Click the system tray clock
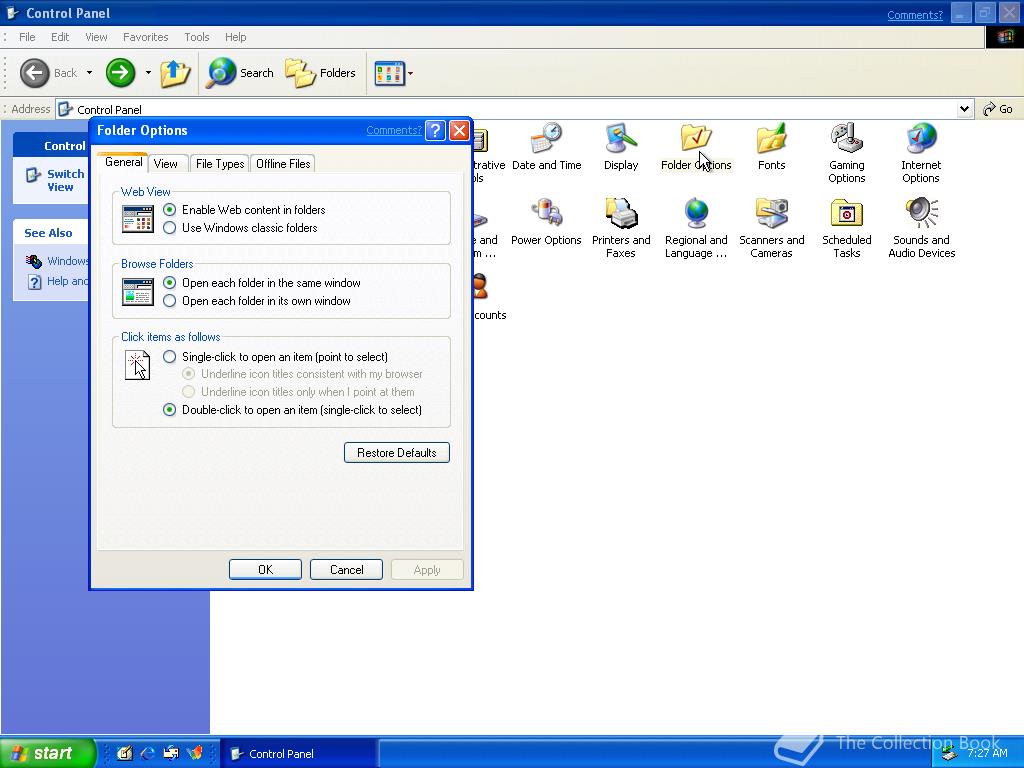 [x=987, y=753]
